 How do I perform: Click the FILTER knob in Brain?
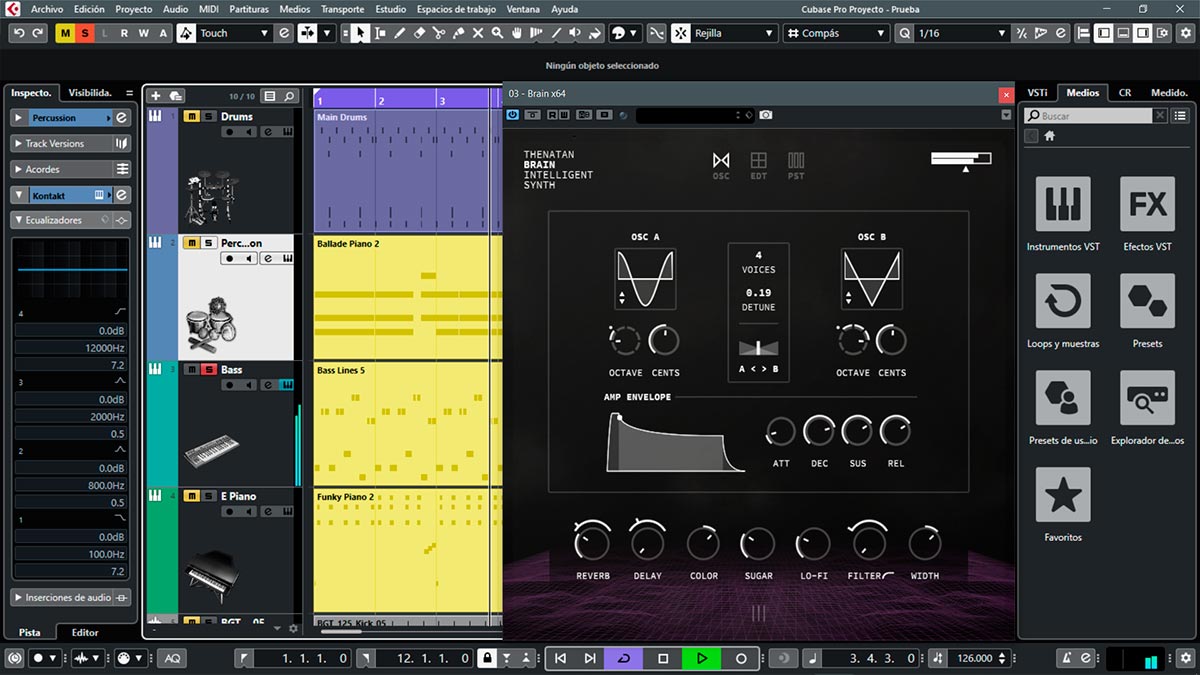(867, 543)
